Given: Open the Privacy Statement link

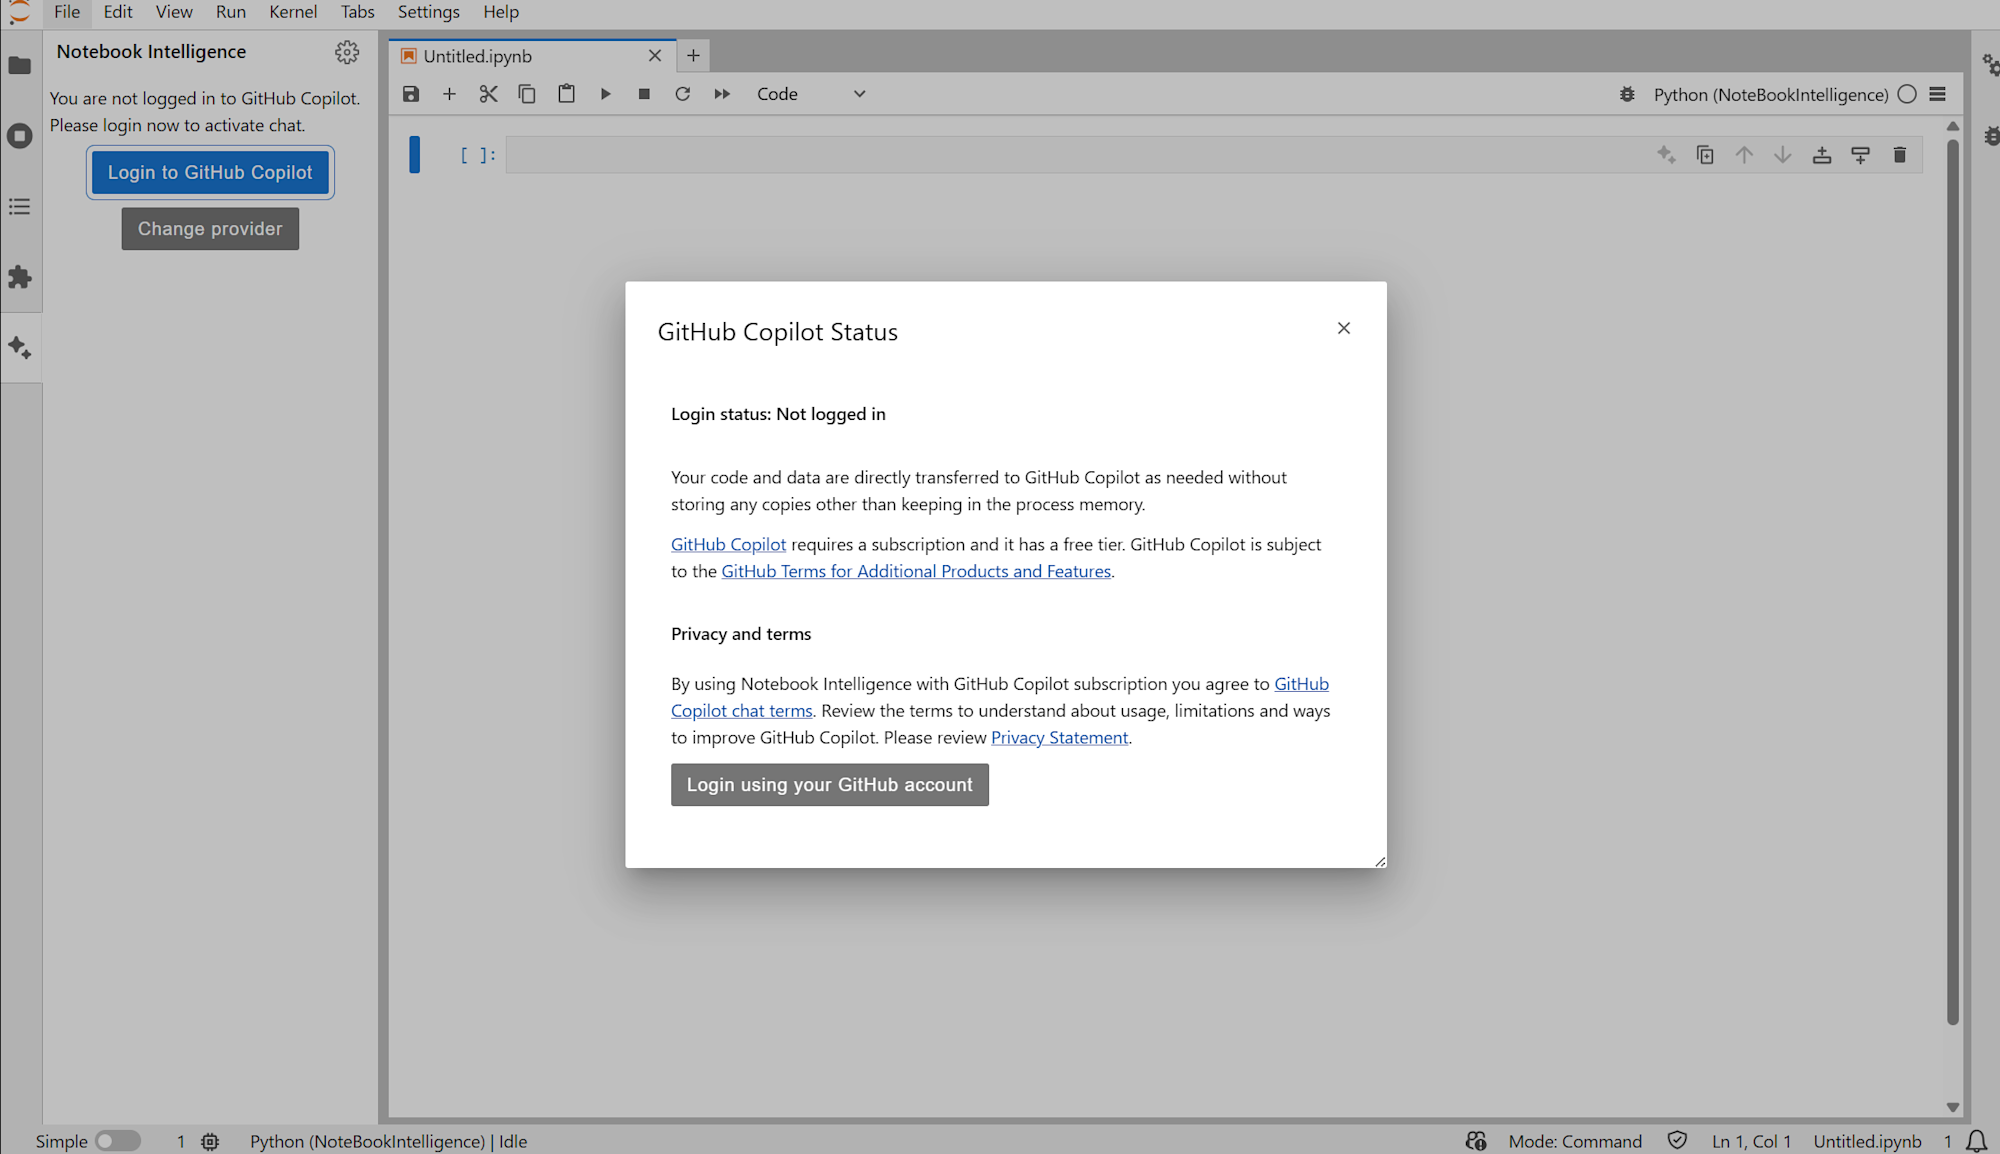Looking at the screenshot, I should 1059,738.
